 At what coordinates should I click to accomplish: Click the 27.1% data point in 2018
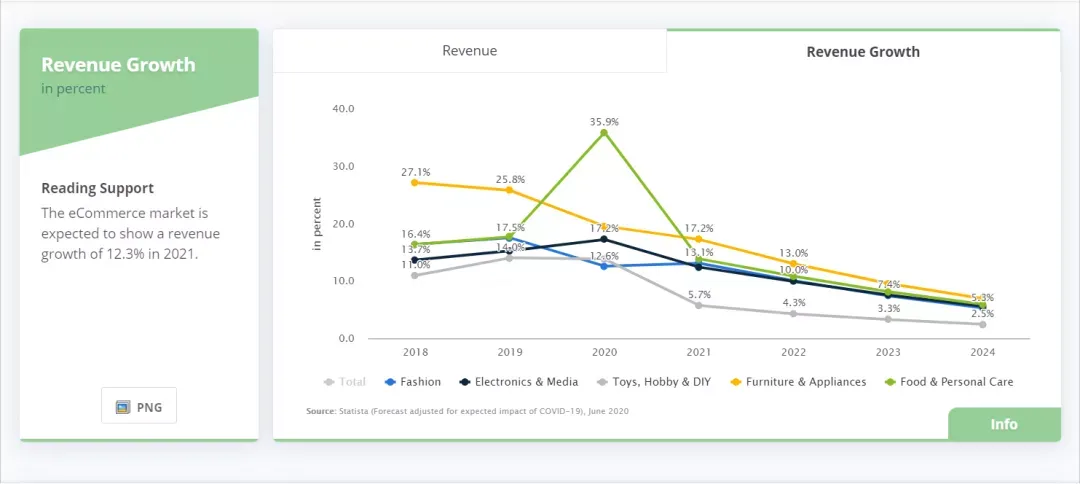pos(415,182)
